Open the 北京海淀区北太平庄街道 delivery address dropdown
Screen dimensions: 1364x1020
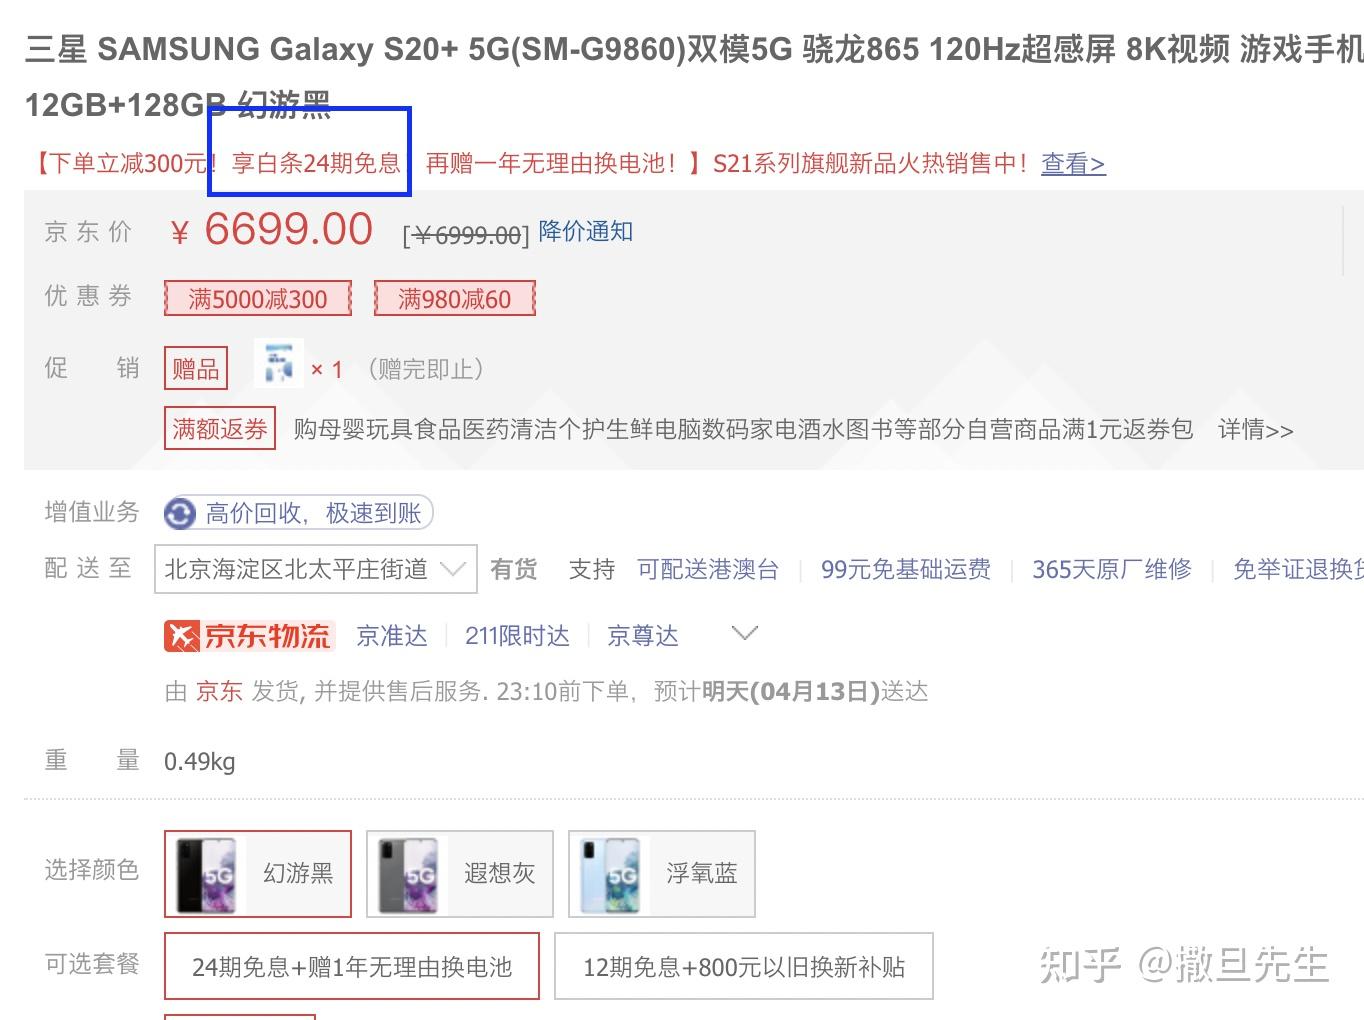coord(316,569)
